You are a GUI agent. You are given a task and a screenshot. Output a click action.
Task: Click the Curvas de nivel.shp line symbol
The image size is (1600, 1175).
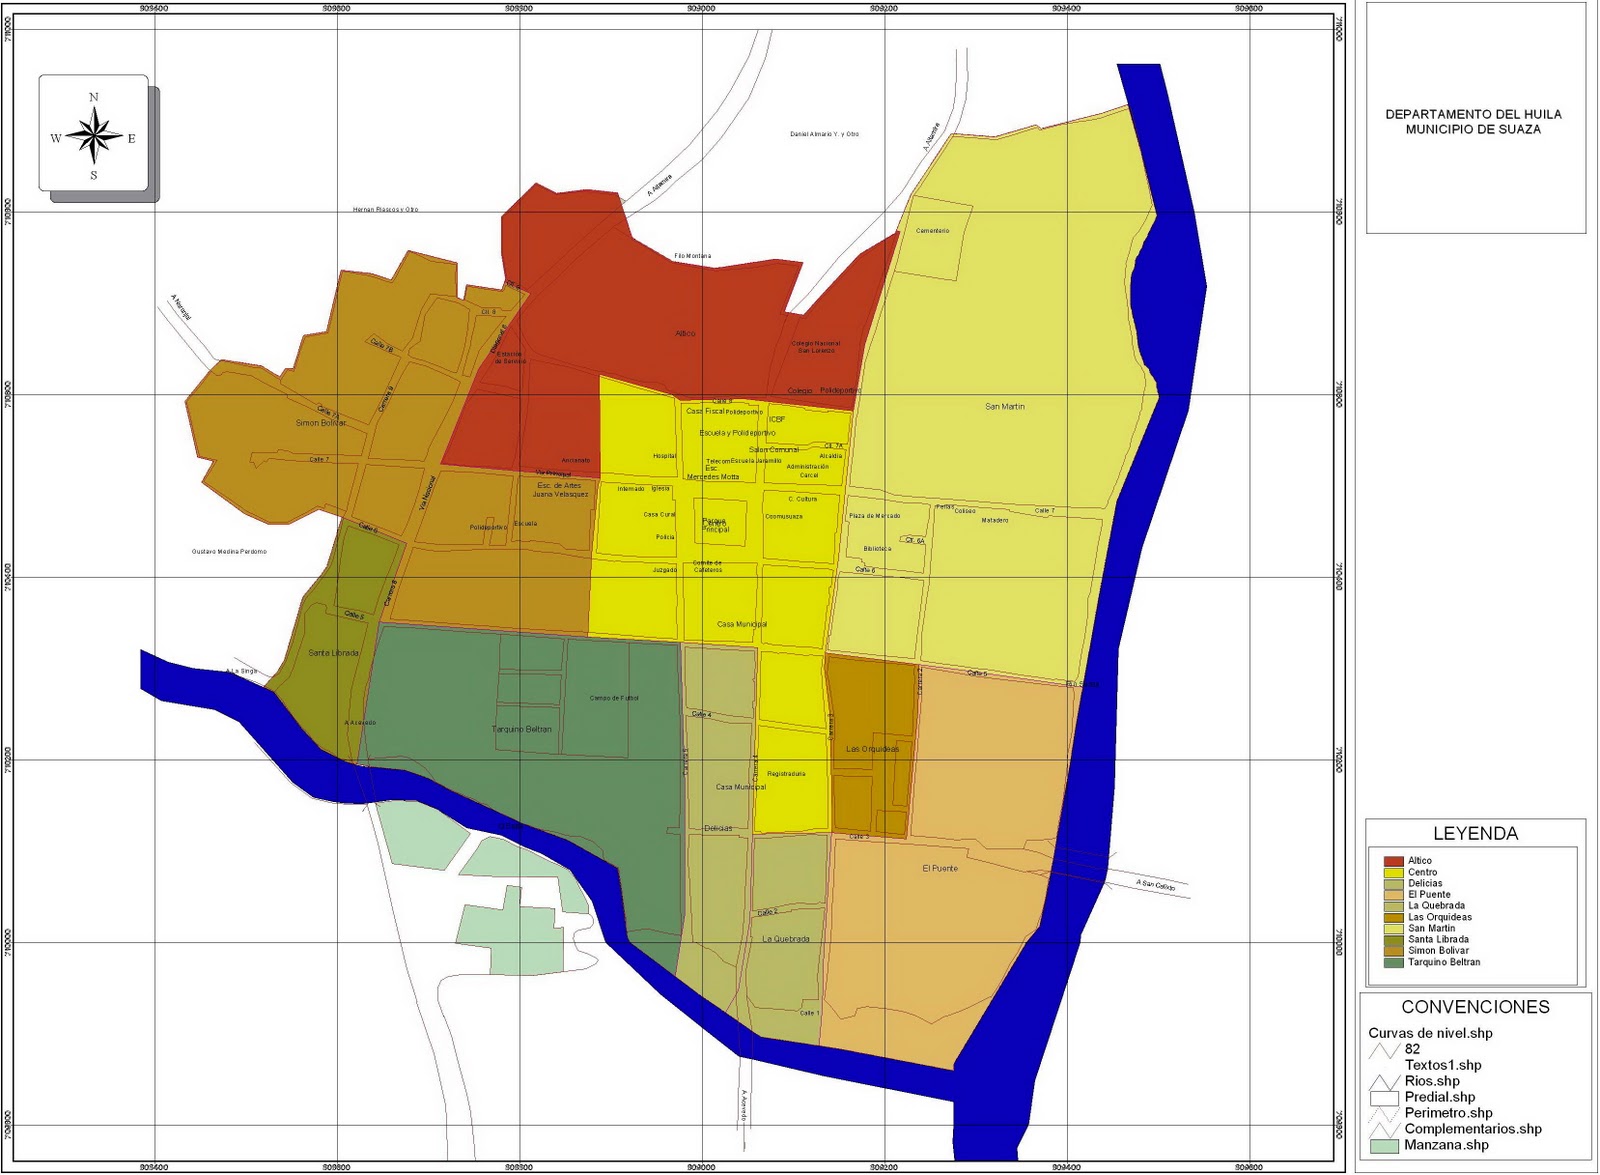1385,1051
